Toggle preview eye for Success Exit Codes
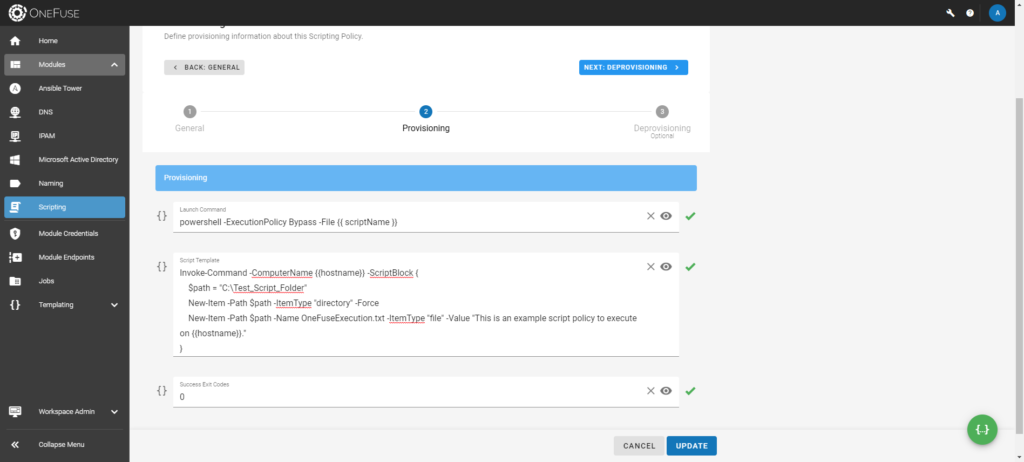 click(666, 391)
